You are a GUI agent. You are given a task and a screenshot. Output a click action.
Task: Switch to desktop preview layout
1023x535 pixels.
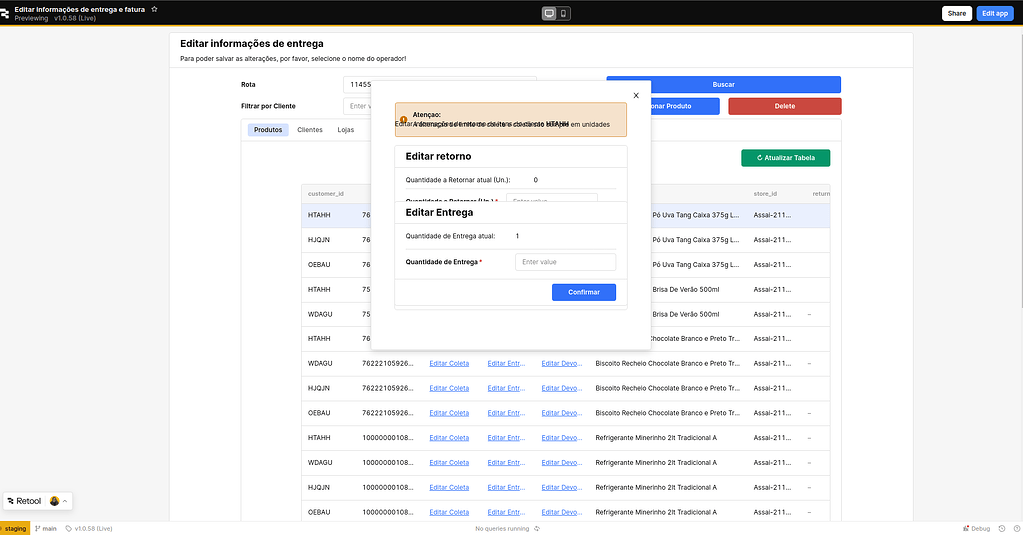[549, 13]
